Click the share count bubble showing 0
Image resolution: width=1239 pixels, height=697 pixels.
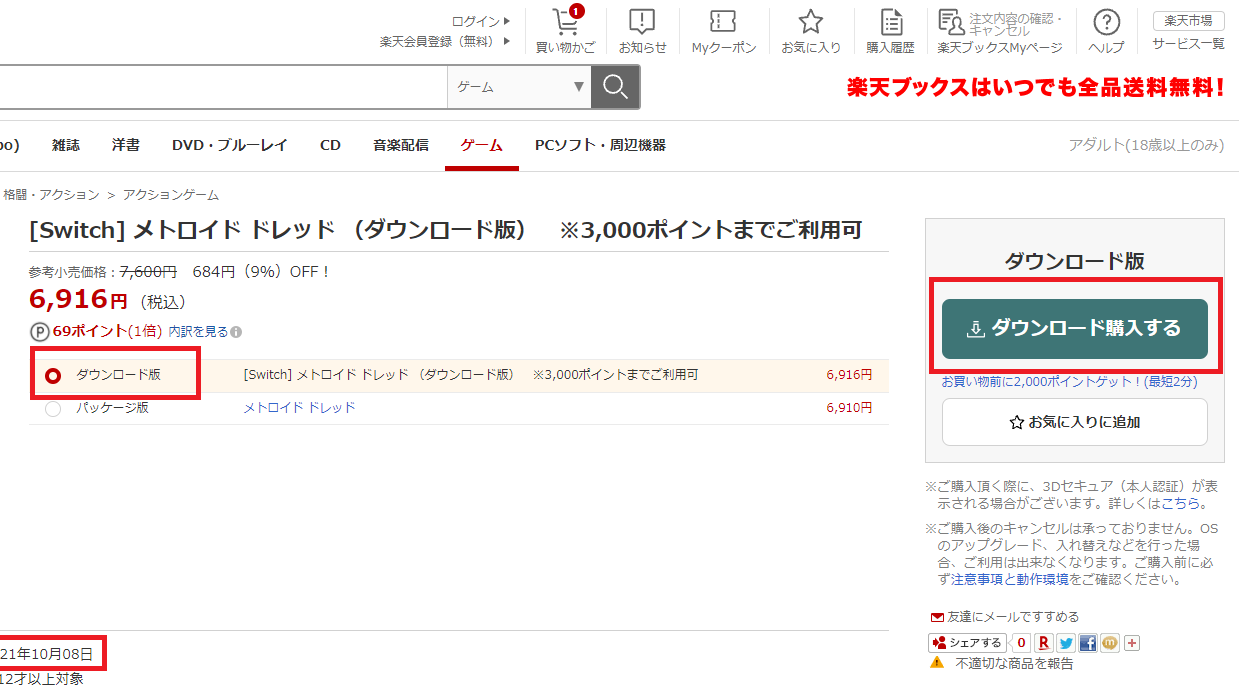pyautogui.click(x=1021, y=643)
